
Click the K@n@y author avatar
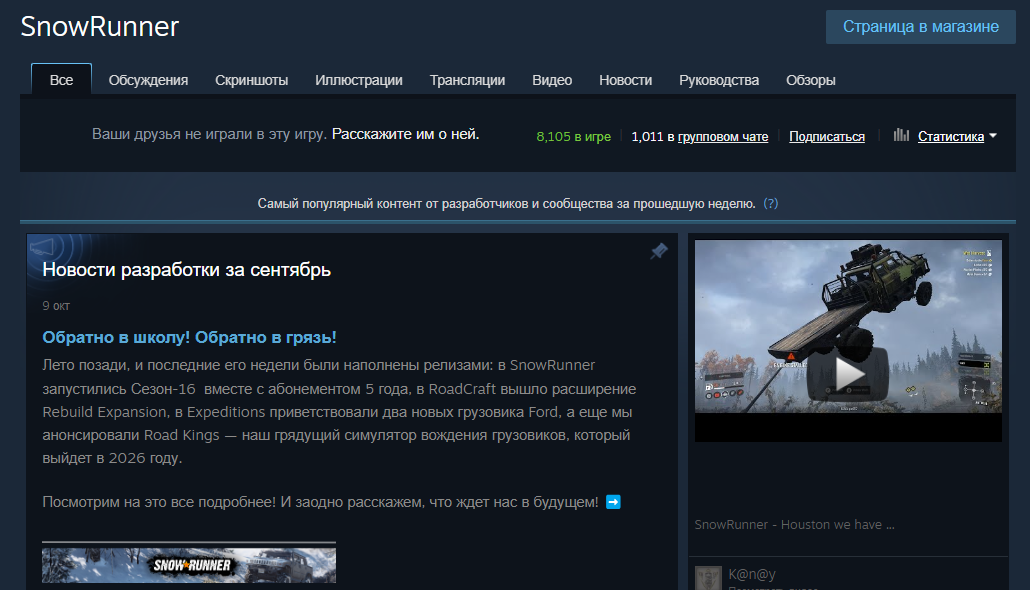708,578
